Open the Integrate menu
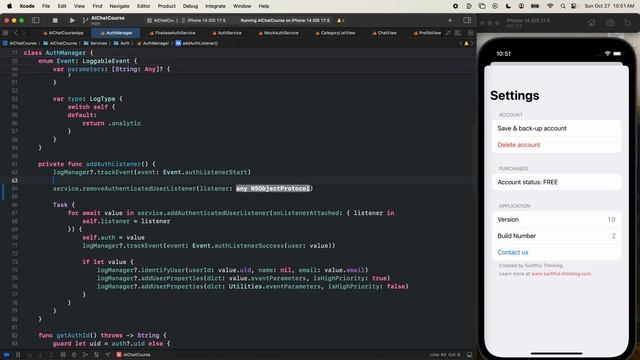 click(215, 6)
